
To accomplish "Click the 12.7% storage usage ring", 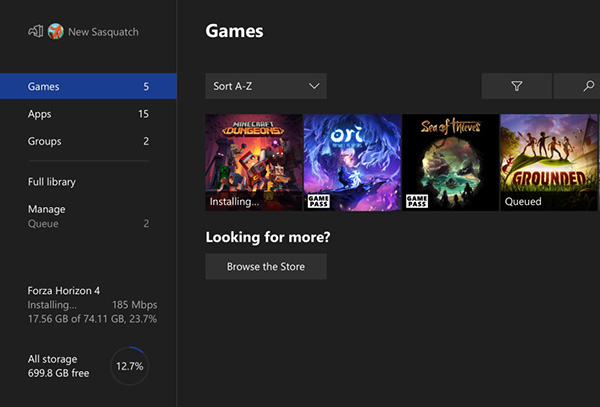I will tap(129, 366).
